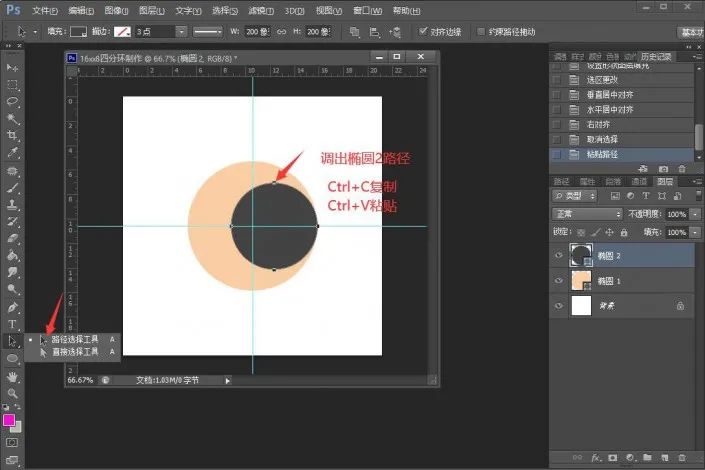Expand the layer opacity dropdown arrow
The height and width of the screenshot is (470, 705).
695,214
